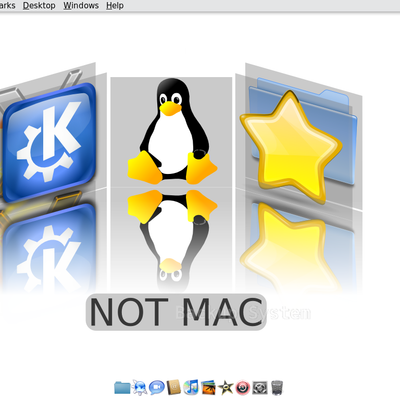Launch the movie star dock icon
Screen dimensions: 400x400
click(x=226, y=388)
